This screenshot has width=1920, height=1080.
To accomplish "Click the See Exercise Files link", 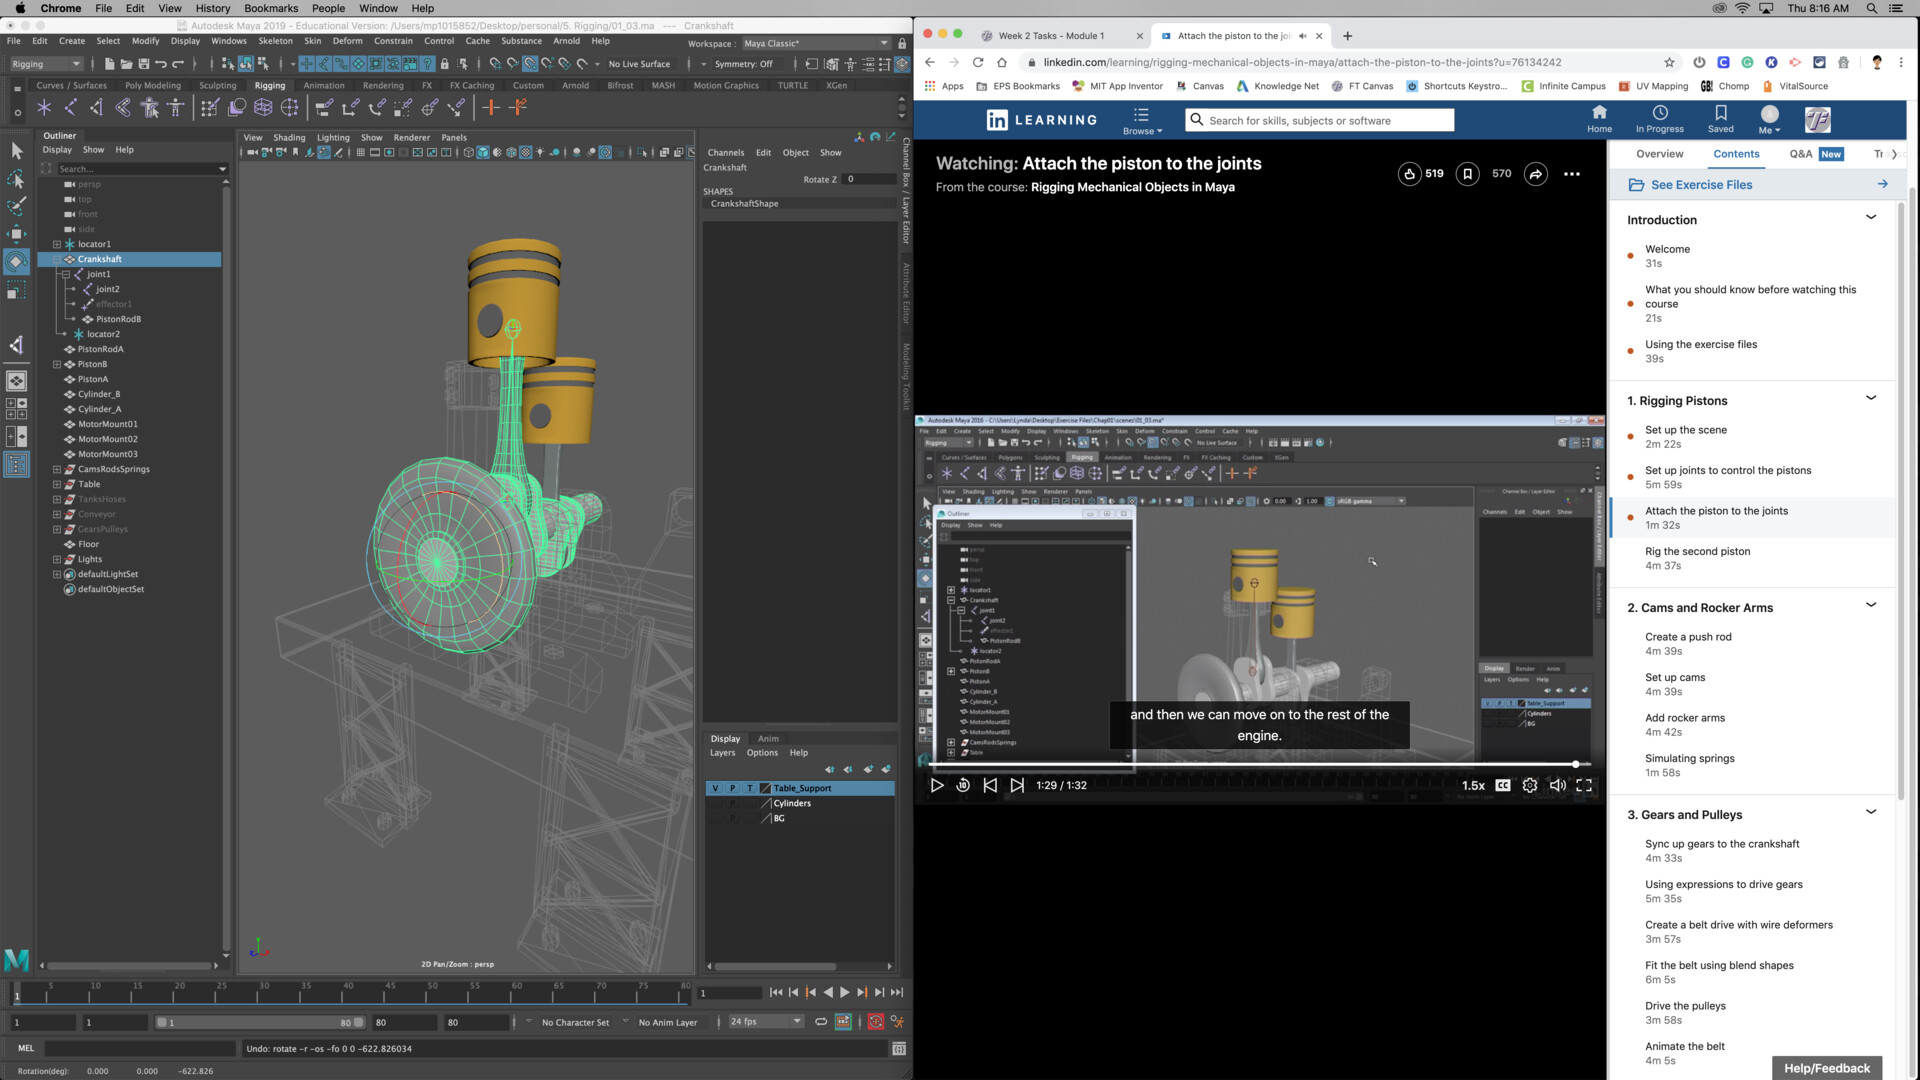I will (x=1701, y=184).
